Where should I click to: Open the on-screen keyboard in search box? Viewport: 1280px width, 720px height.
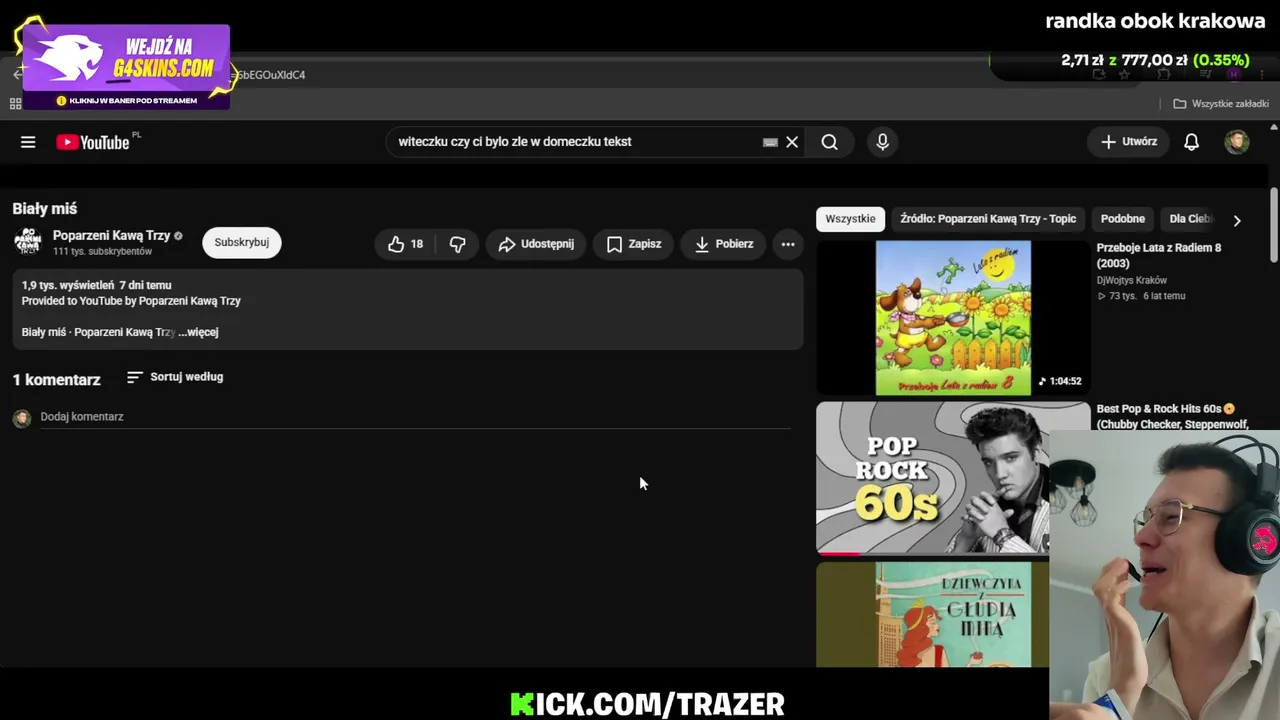tap(770, 142)
